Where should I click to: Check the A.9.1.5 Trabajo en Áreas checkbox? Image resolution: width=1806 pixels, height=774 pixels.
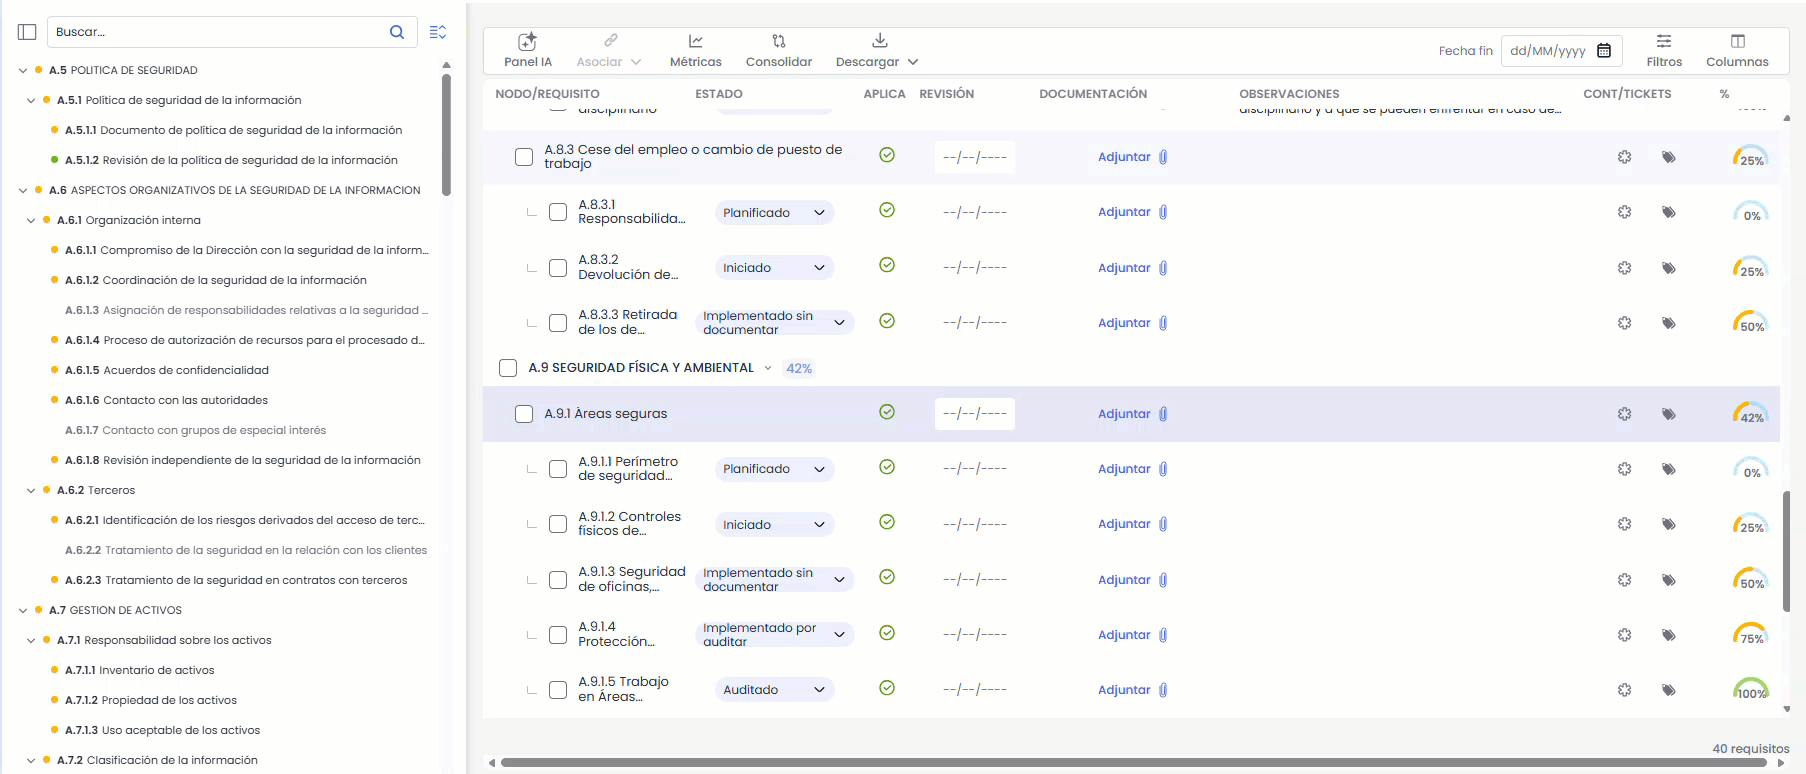tap(558, 690)
